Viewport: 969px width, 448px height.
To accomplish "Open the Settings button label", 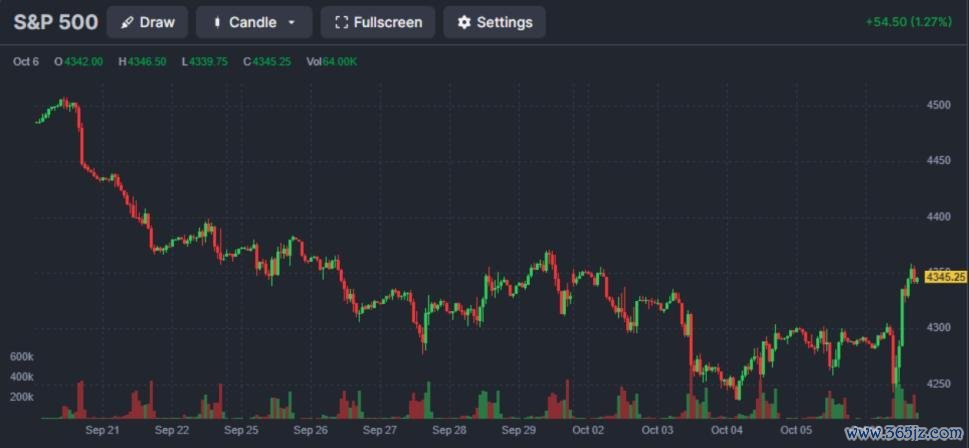I will (504, 23).
